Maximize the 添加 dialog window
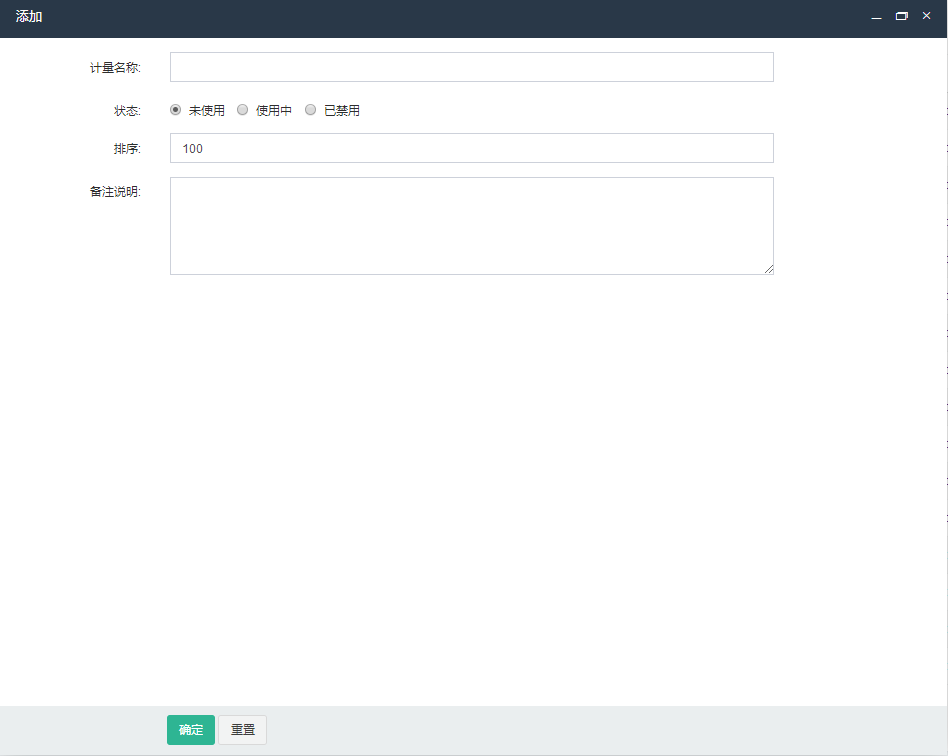Image resolution: width=948 pixels, height=756 pixels. [901, 16]
